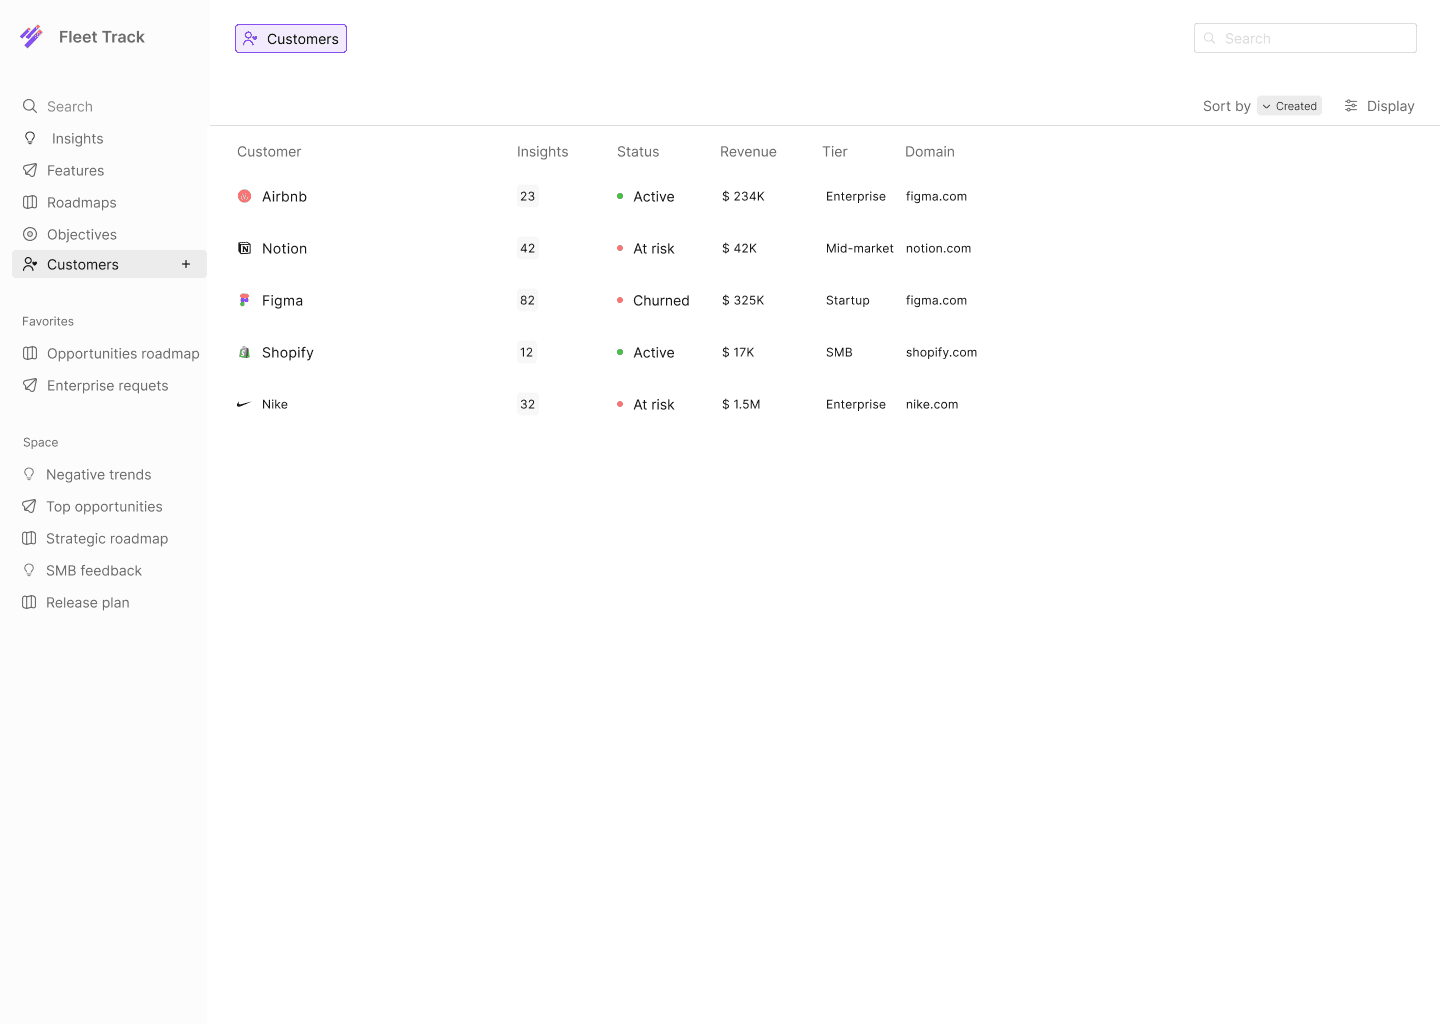Click the Display filter icon

pyautogui.click(x=1349, y=105)
